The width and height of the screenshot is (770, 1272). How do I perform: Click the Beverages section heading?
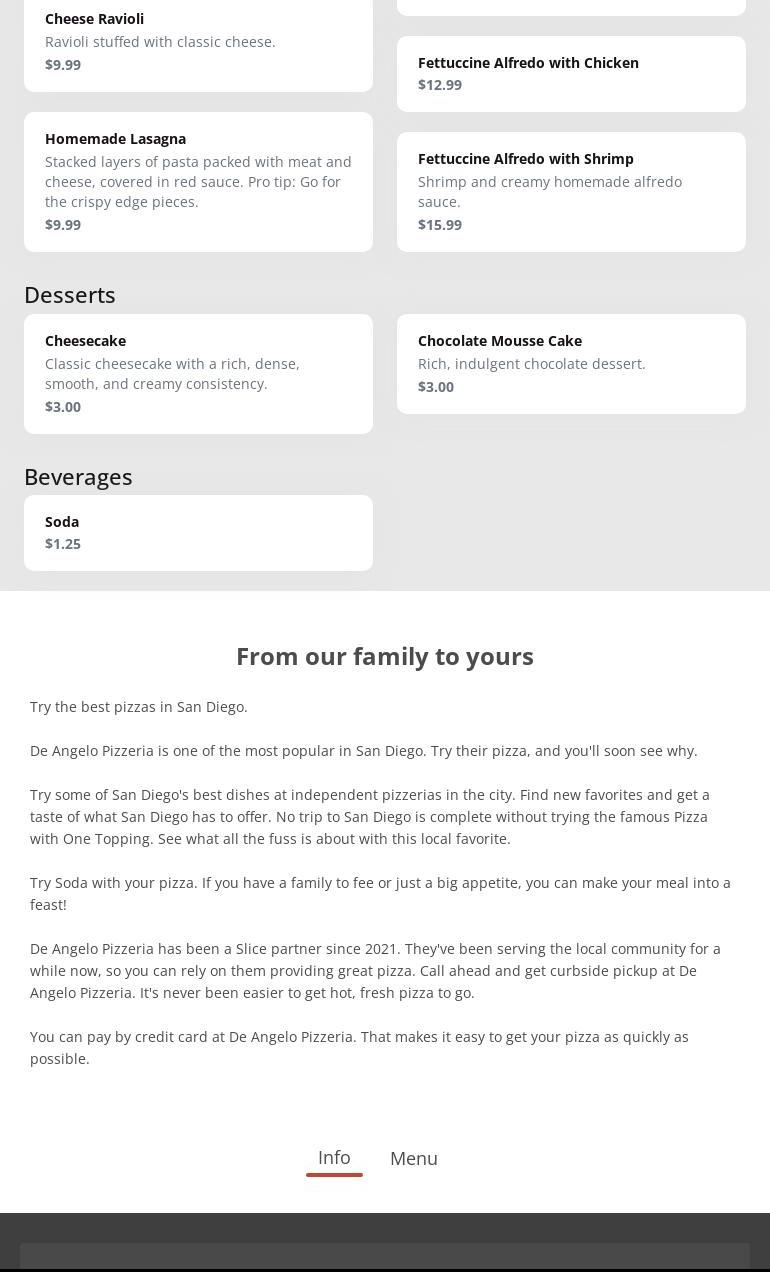pyautogui.click(x=78, y=477)
